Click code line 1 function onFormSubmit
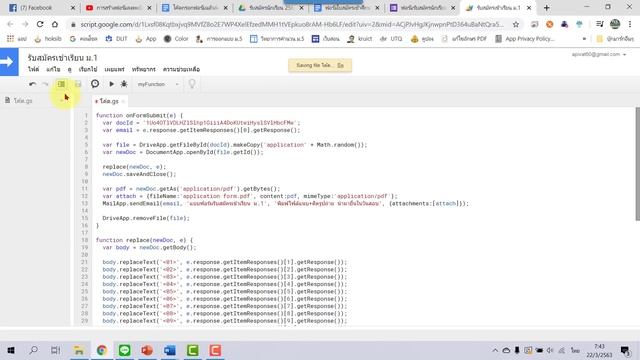This screenshot has width=640, height=360. pos(139,116)
